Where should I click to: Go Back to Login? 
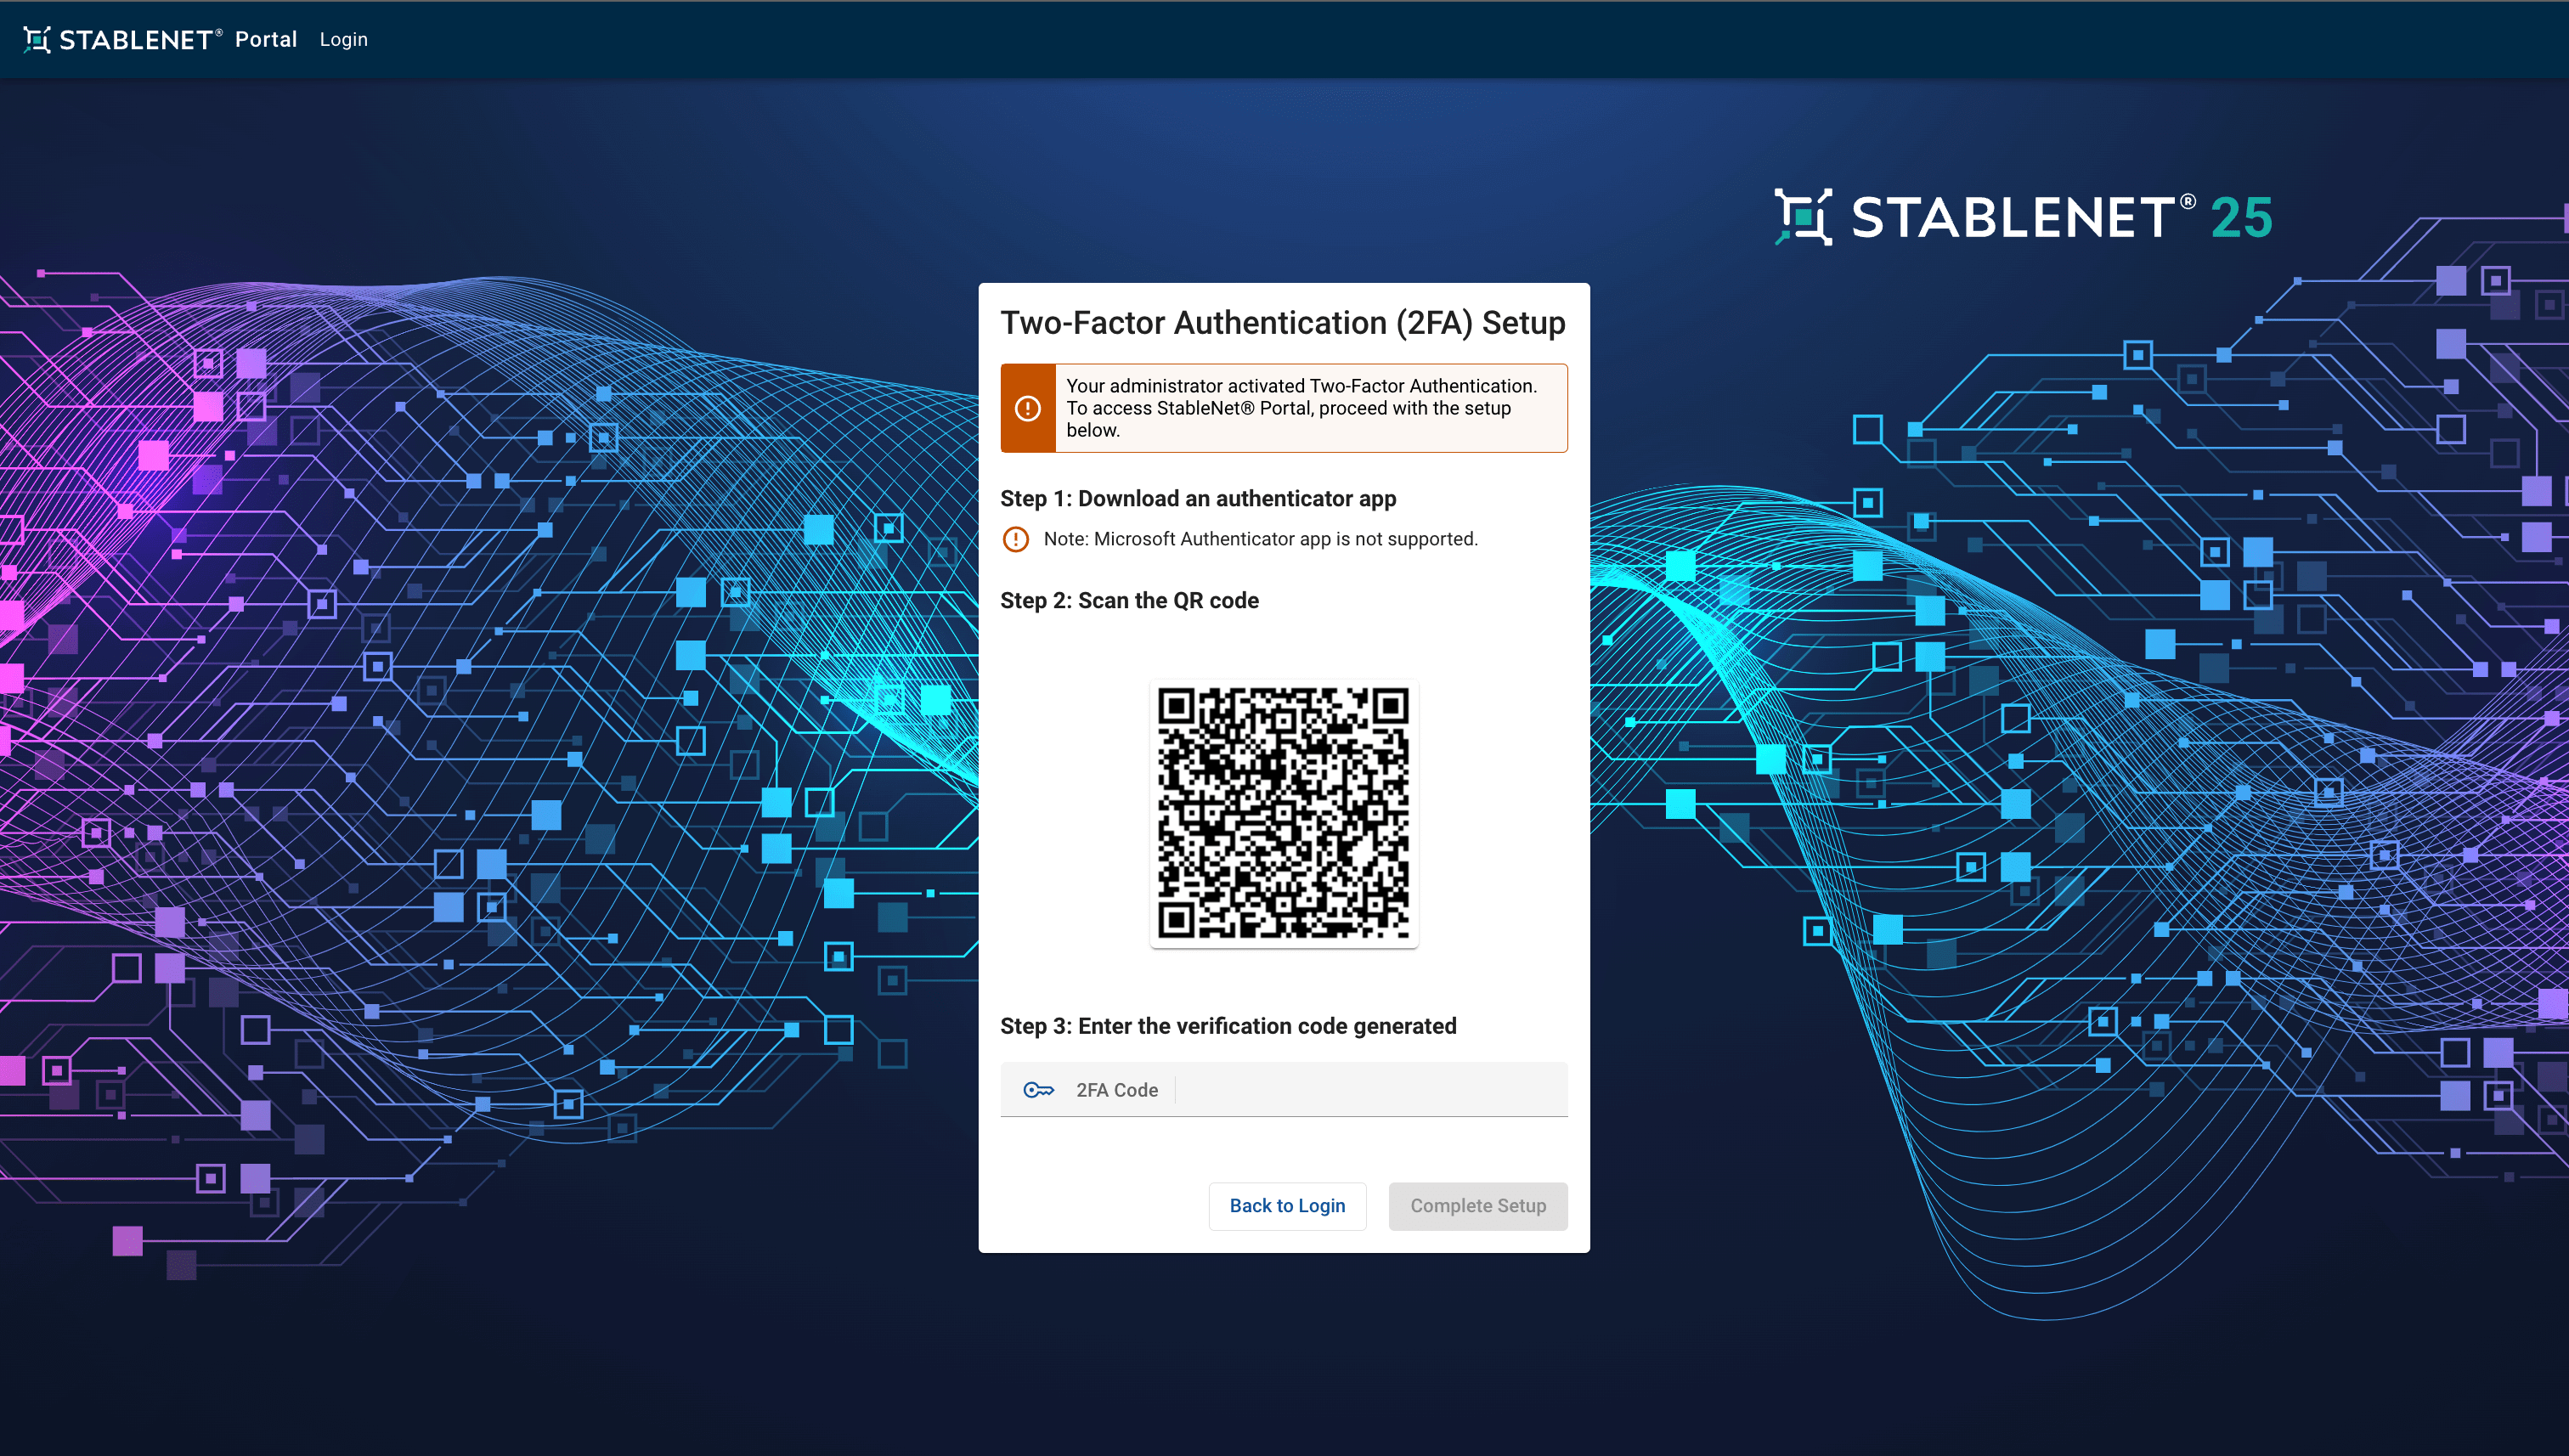1287,1206
